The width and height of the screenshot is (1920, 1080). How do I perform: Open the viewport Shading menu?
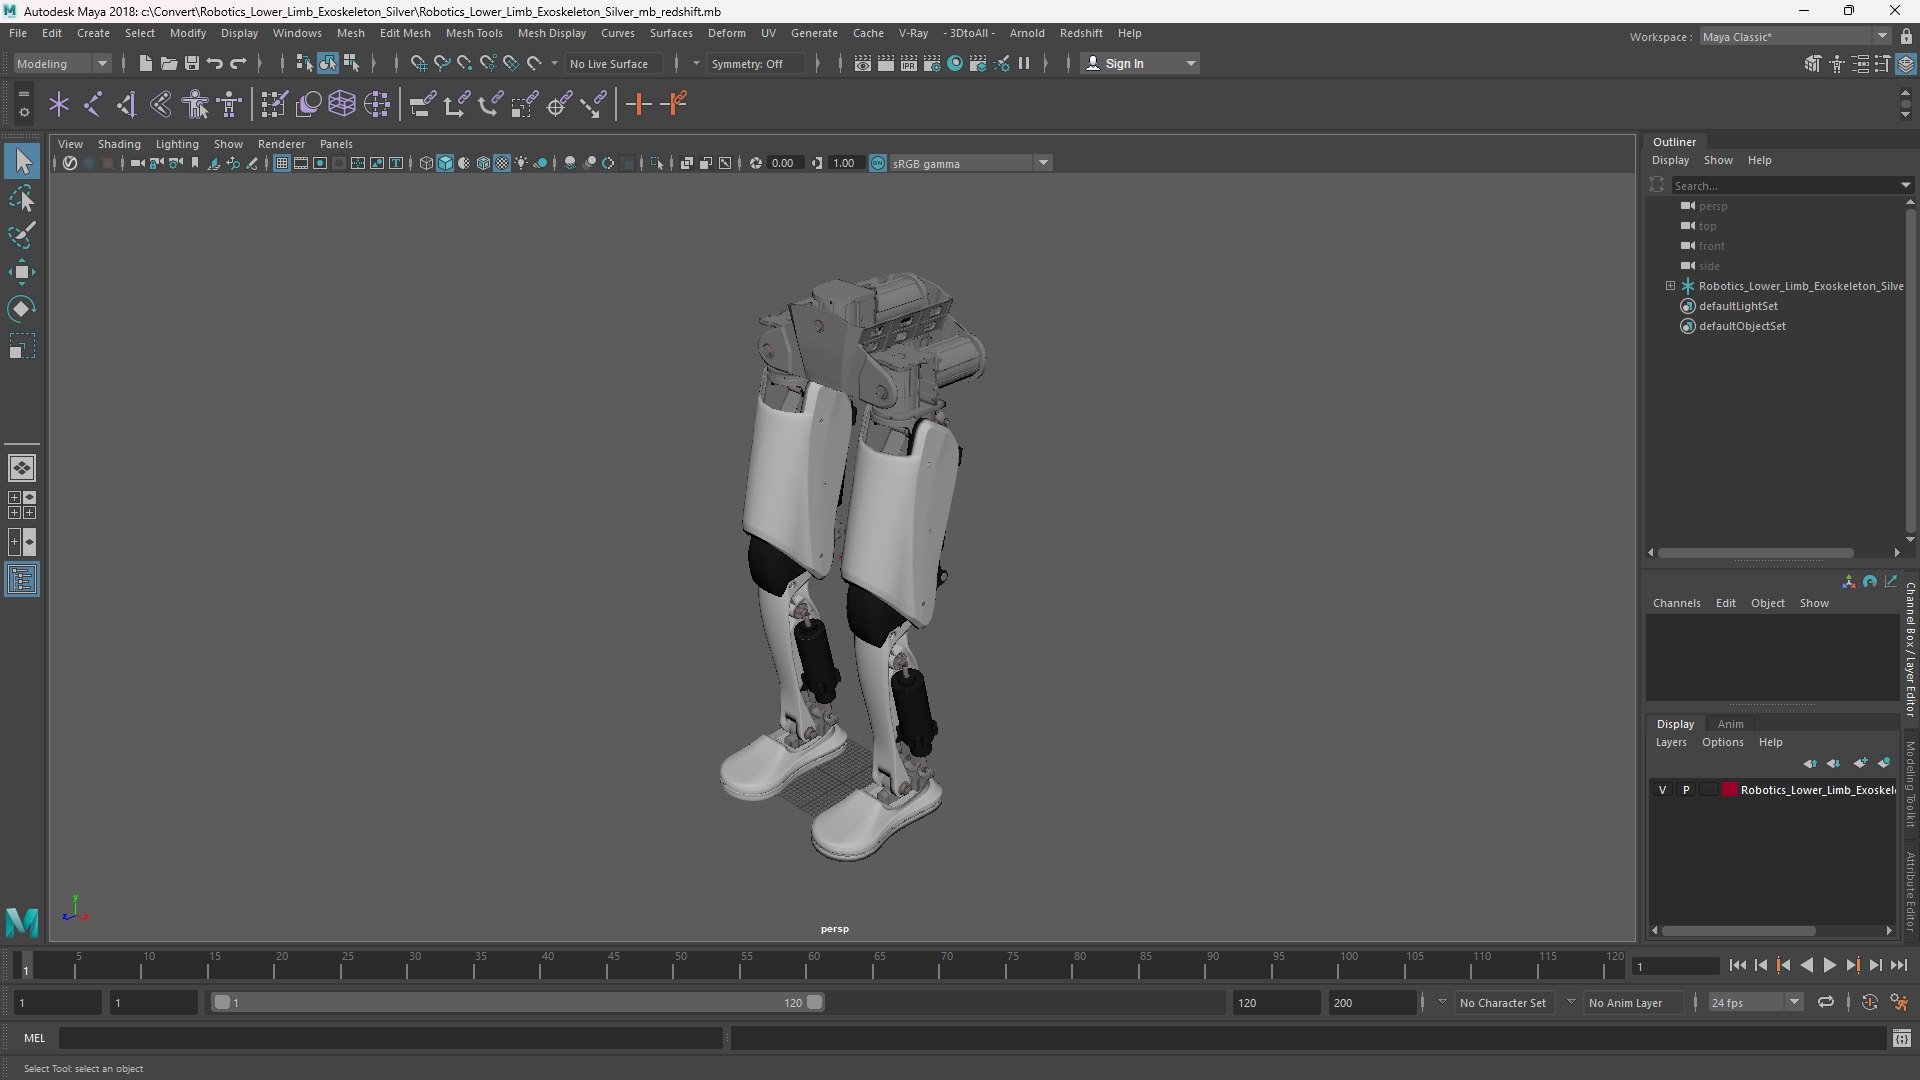(x=119, y=144)
